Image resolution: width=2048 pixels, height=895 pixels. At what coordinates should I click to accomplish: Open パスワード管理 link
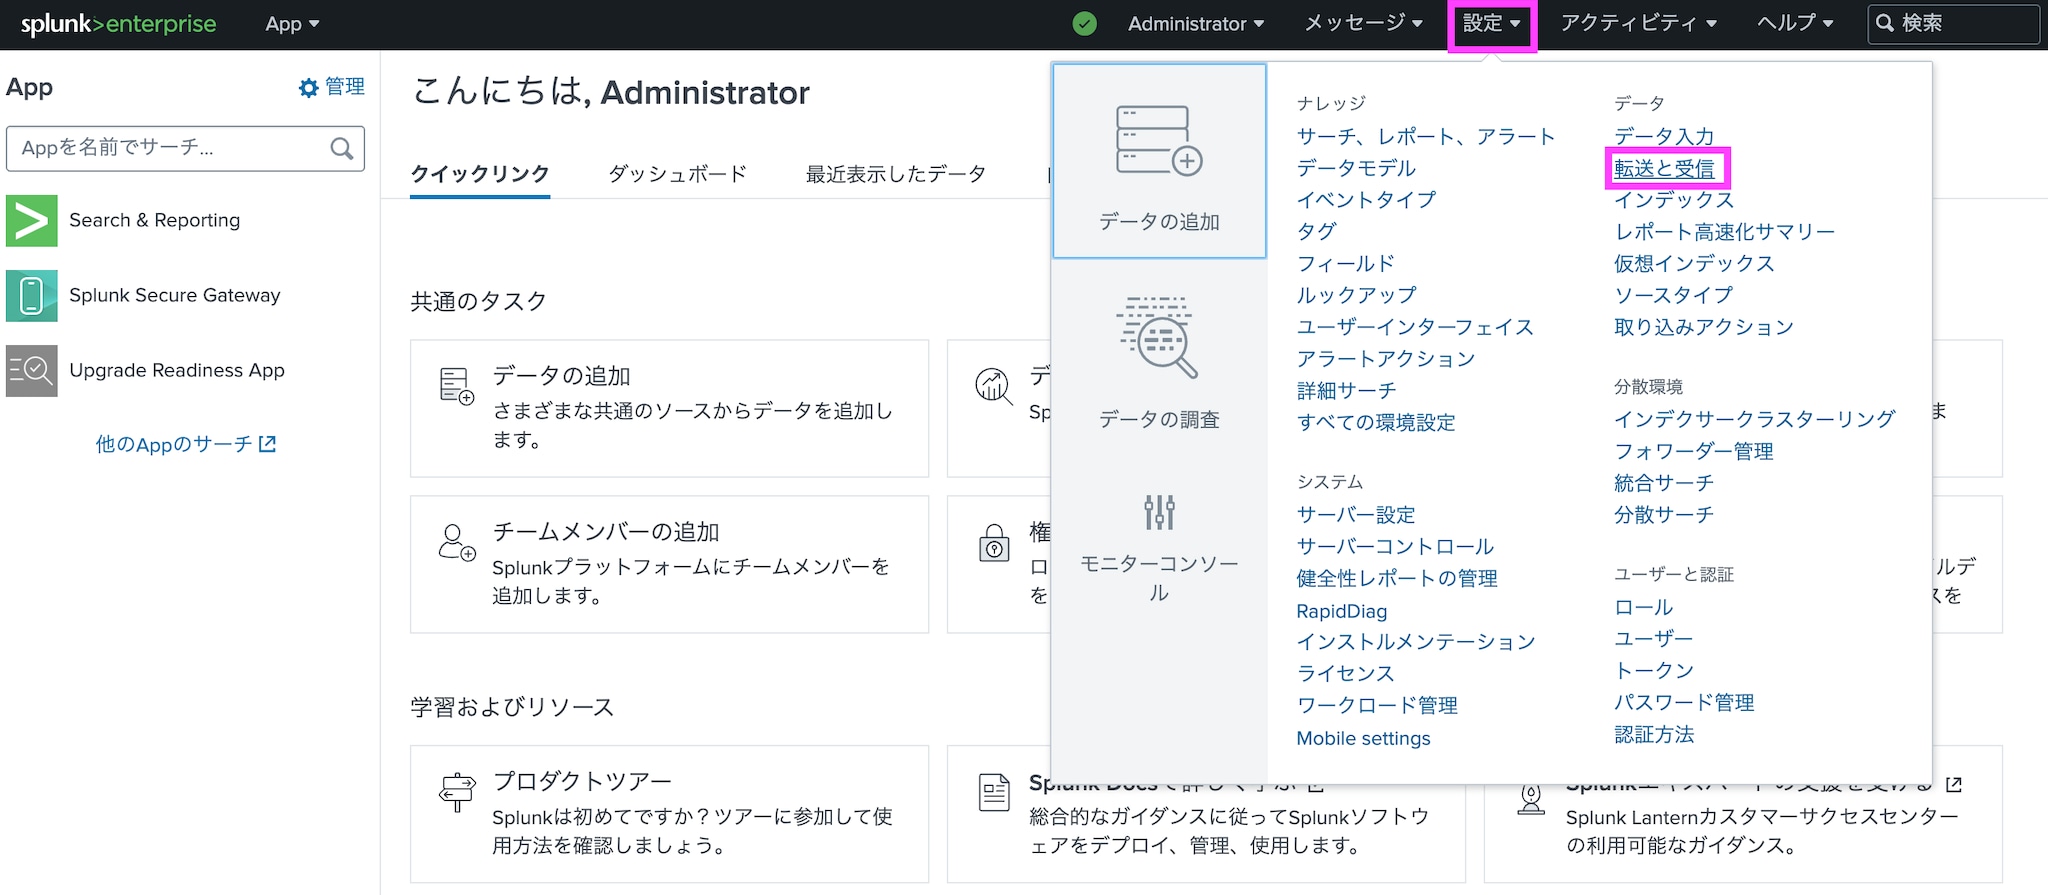[1684, 703]
